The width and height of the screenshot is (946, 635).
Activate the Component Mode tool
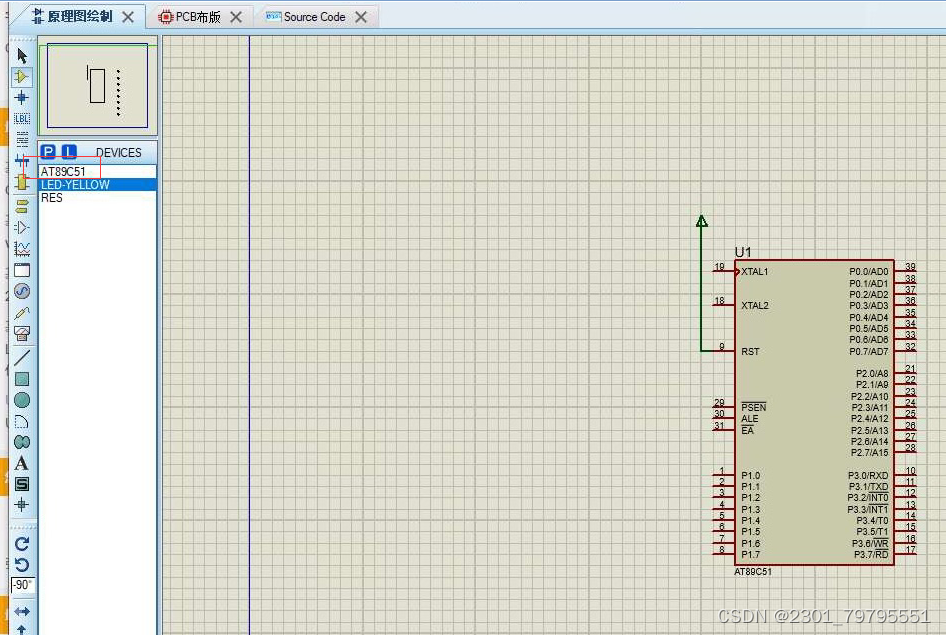click(x=22, y=77)
